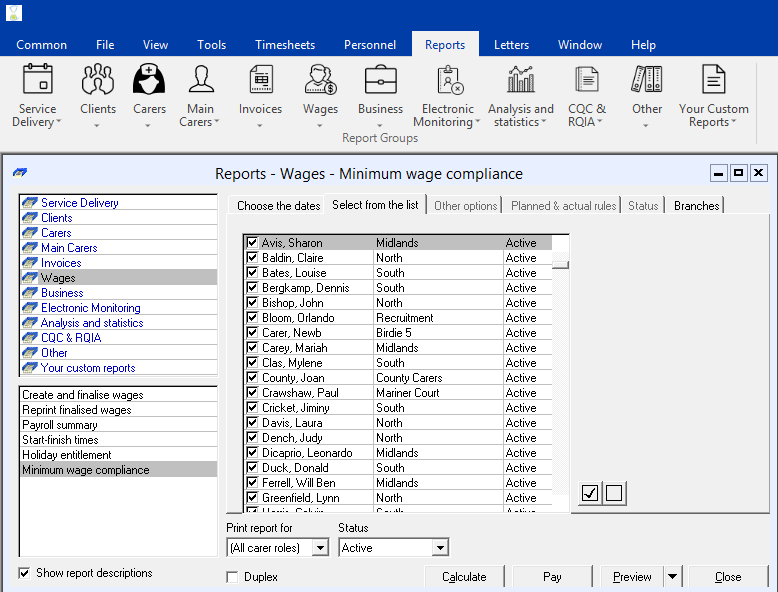Image resolution: width=778 pixels, height=592 pixels.
Task: Open the Wages ribbon icon
Action: (x=321, y=80)
